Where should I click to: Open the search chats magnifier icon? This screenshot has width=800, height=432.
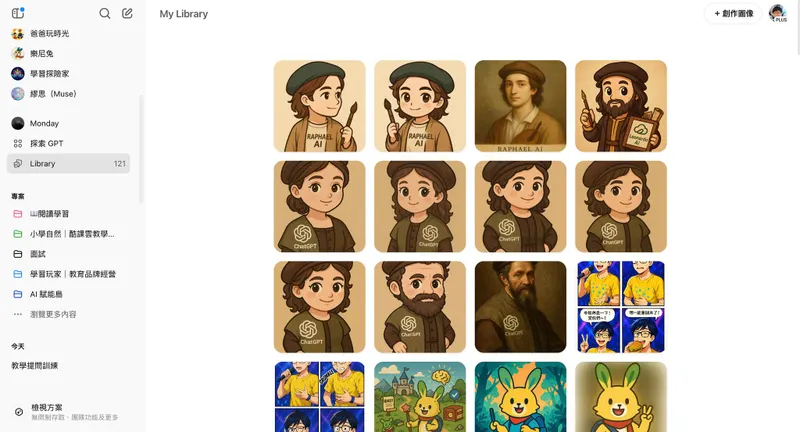tap(105, 13)
